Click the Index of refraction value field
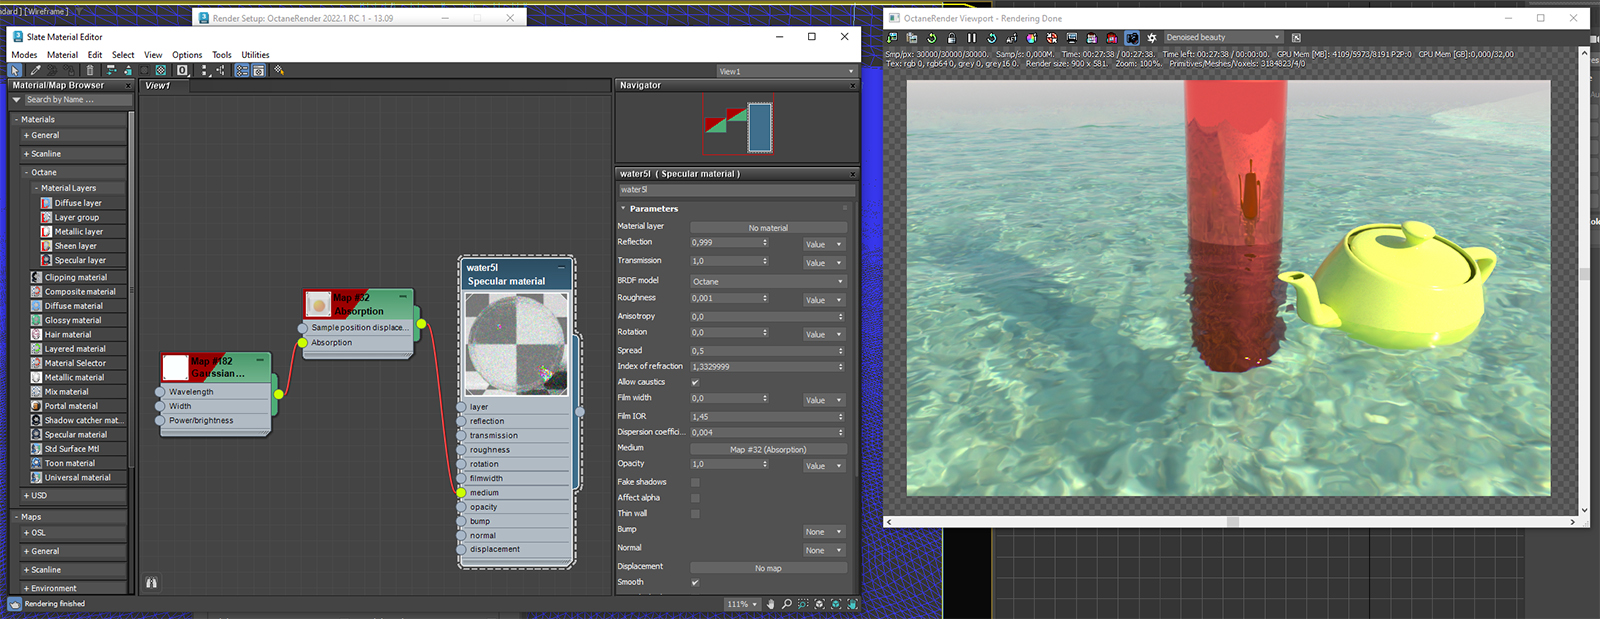The height and width of the screenshot is (619, 1600). tap(768, 367)
